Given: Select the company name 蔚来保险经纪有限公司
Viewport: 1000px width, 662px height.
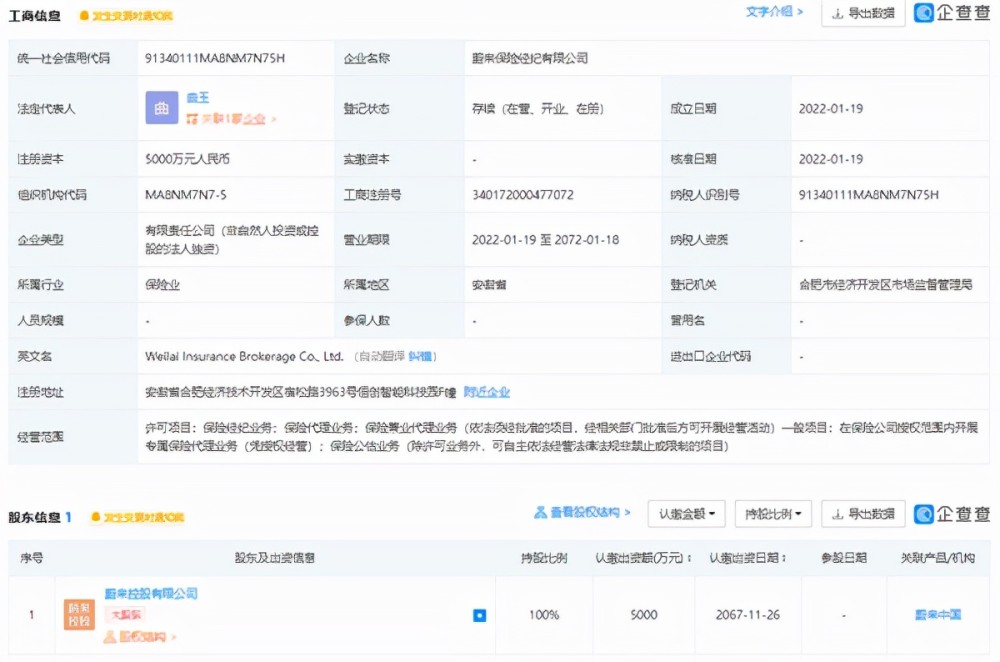Looking at the screenshot, I should pyautogui.click(x=530, y=58).
